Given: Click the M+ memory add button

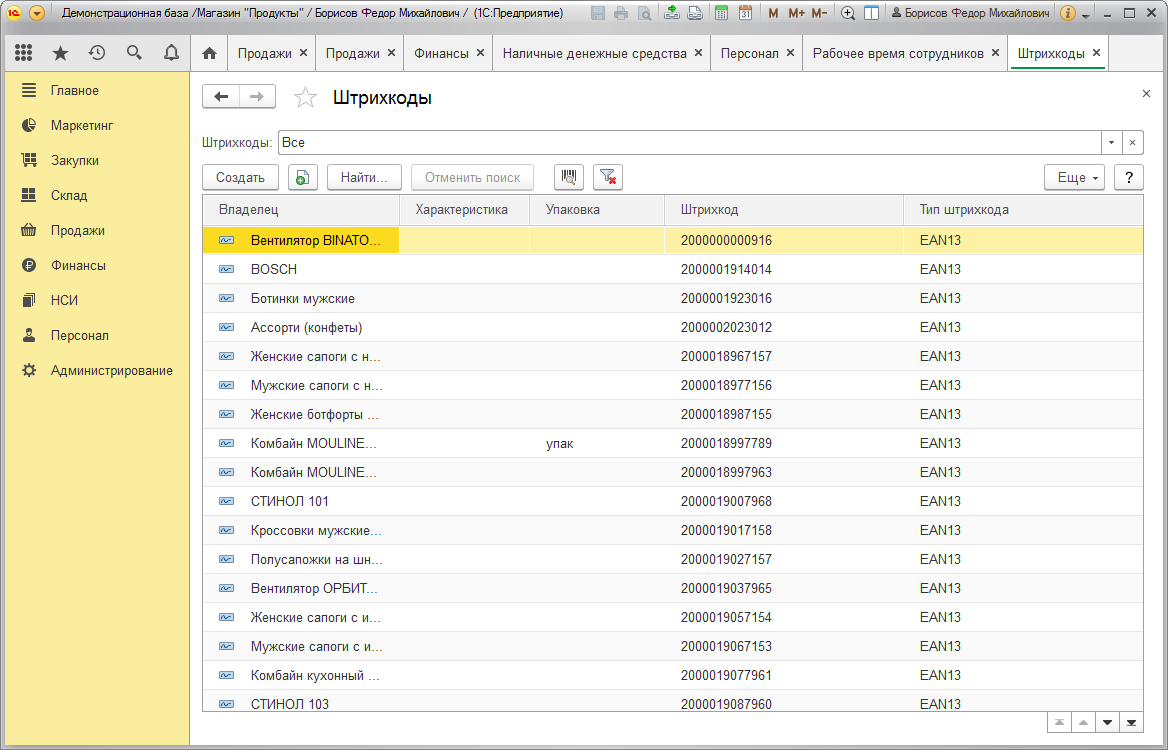Looking at the screenshot, I should click(796, 13).
